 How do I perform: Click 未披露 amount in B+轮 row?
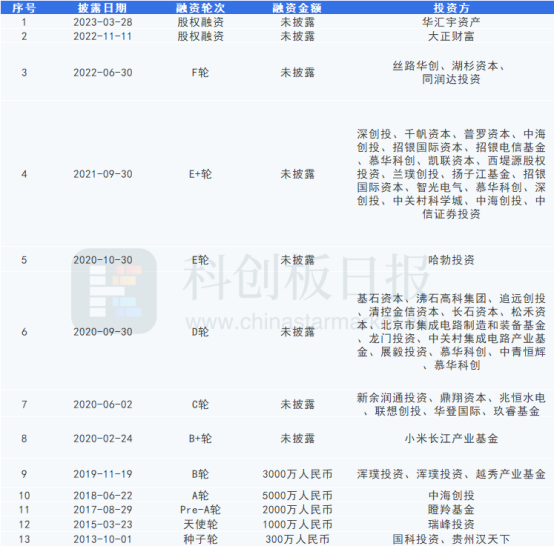pyautogui.click(x=297, y=439)
